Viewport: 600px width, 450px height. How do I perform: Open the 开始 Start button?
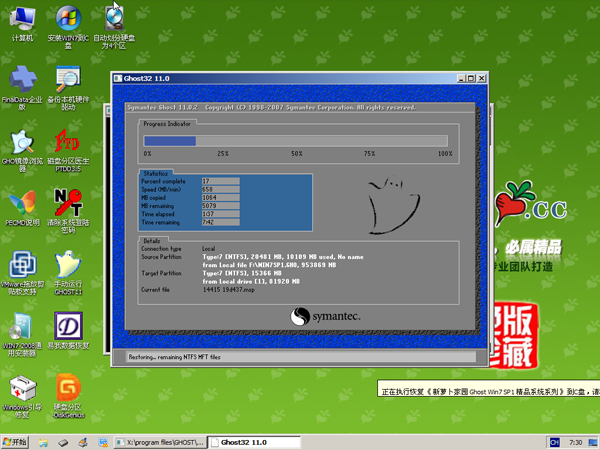click(15, 442)
